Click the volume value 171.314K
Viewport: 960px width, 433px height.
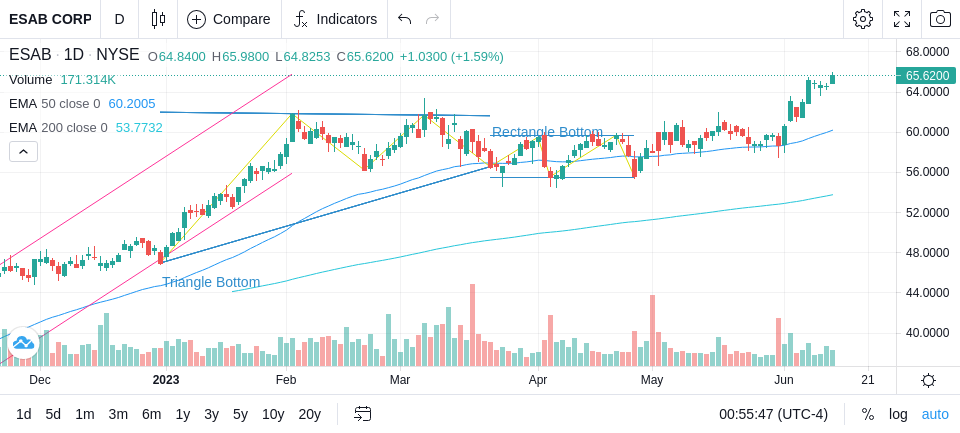point(88,80)
